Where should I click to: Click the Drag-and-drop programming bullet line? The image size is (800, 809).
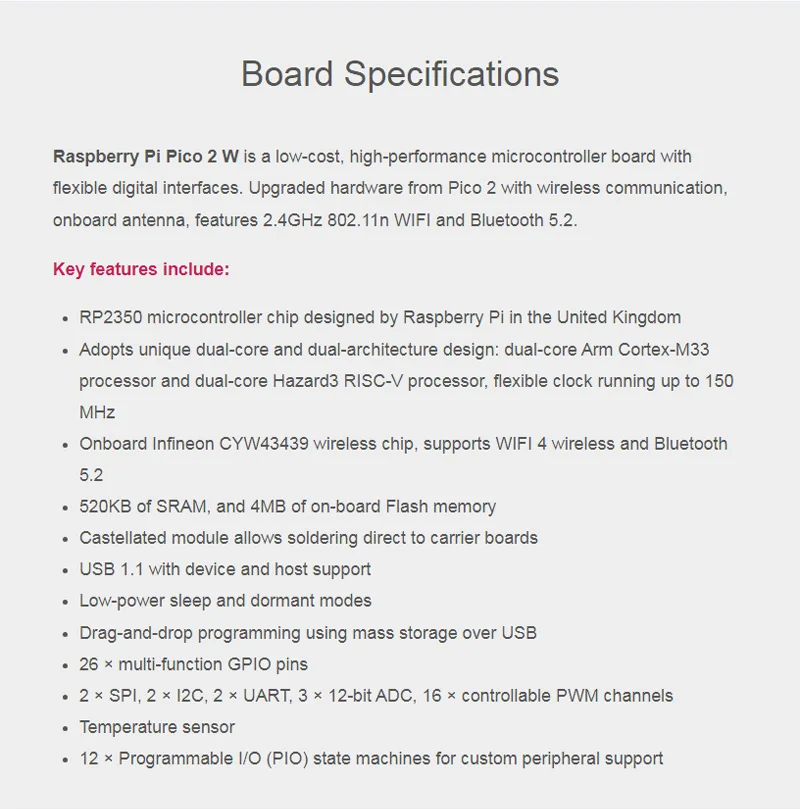click(x=308, y=632)
